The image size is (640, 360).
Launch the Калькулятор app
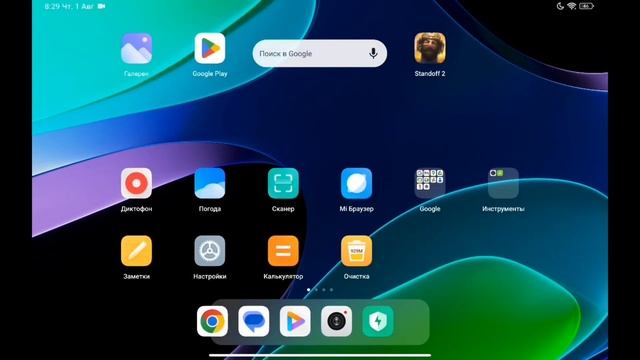pyautogui.click(x=283, y=251)
